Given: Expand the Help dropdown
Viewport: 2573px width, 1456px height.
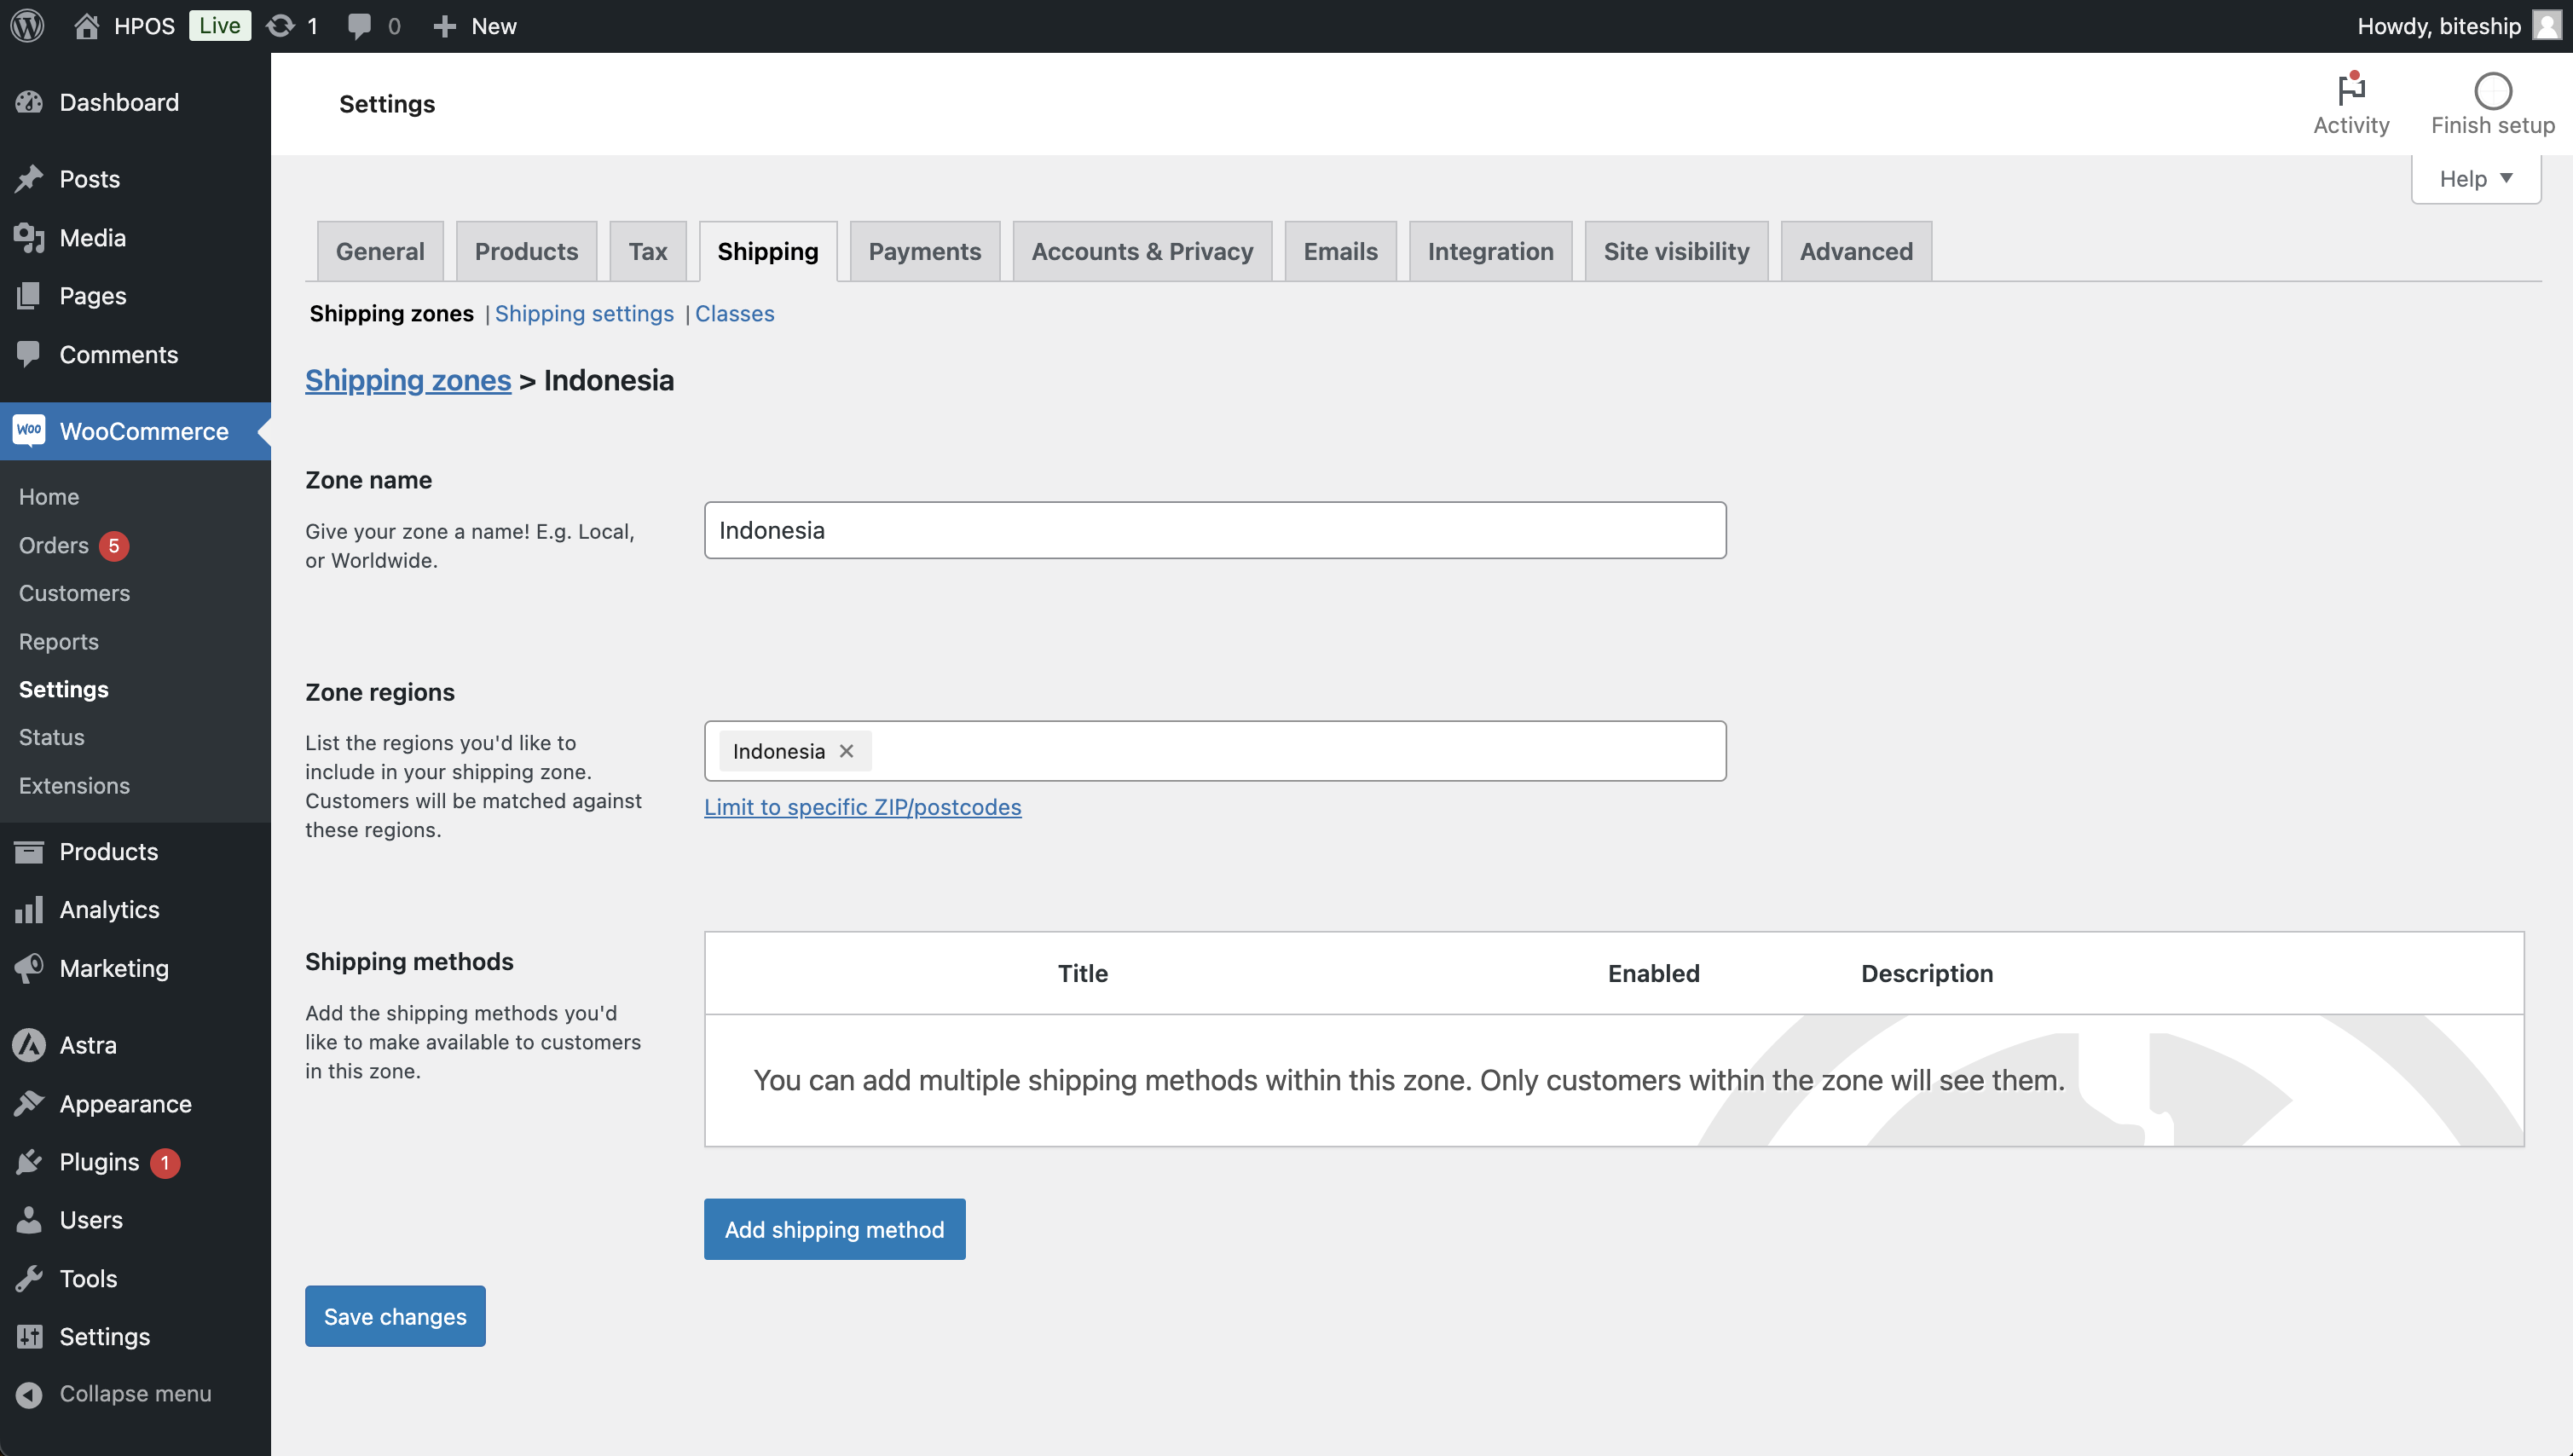Looking at the screenshot, I should click(2476, 179).
